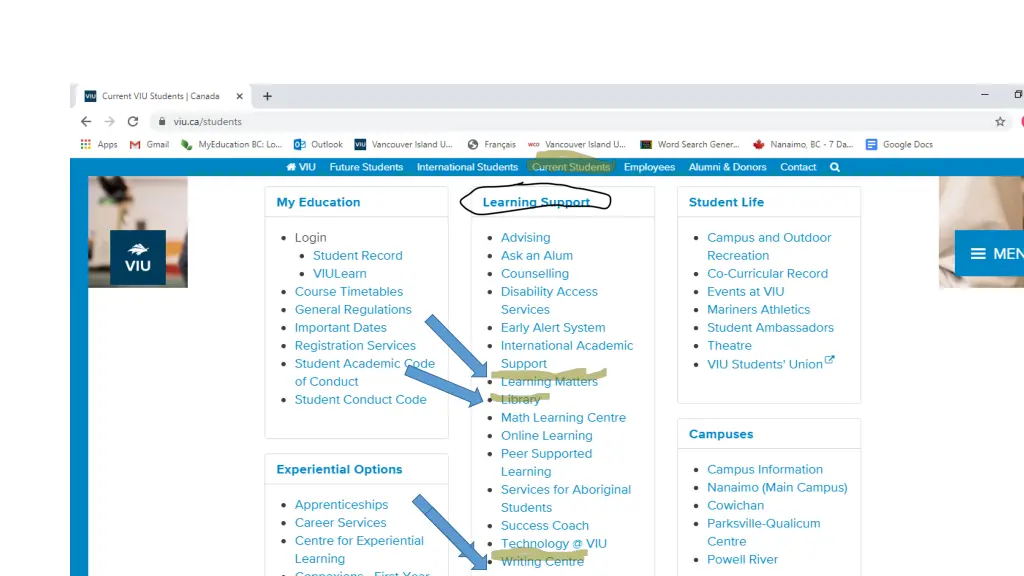Image resolution: width=1024 pixels, height=576 pixels.
Task: Open the site menu button
Action: [x=989, y=253]
